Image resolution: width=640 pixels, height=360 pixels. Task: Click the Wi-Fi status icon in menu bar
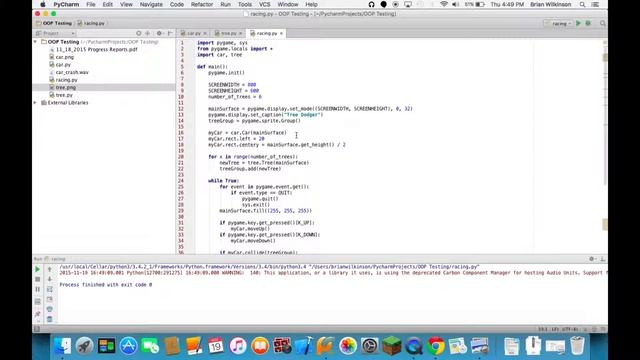(x=444, y=4)
